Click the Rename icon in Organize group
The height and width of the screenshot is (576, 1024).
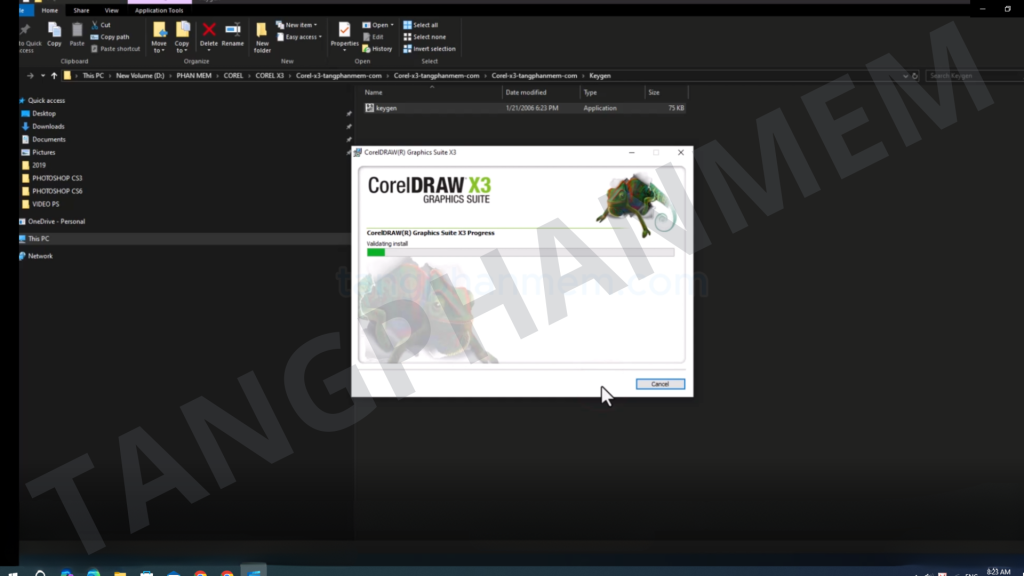[232, 31]
